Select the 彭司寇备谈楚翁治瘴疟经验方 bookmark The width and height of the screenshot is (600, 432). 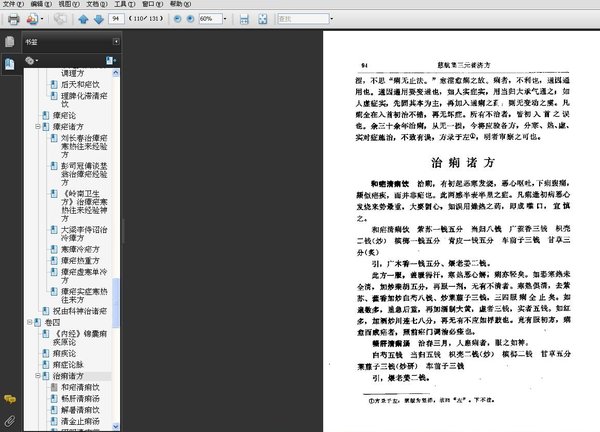point(84,174)
